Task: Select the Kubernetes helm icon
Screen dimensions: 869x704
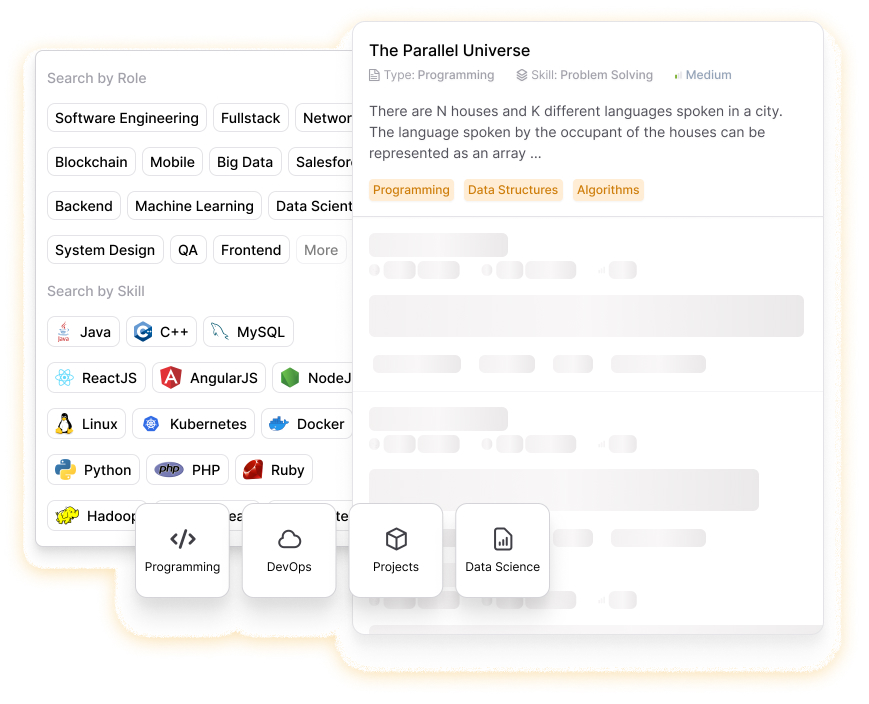Action: click(152, 423)
